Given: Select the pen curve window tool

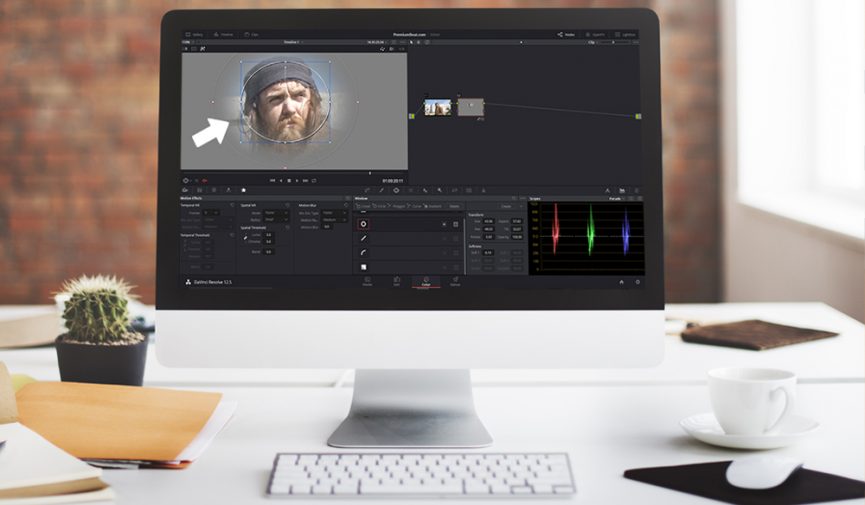Looking at the screenshot, I should (363, 238).
